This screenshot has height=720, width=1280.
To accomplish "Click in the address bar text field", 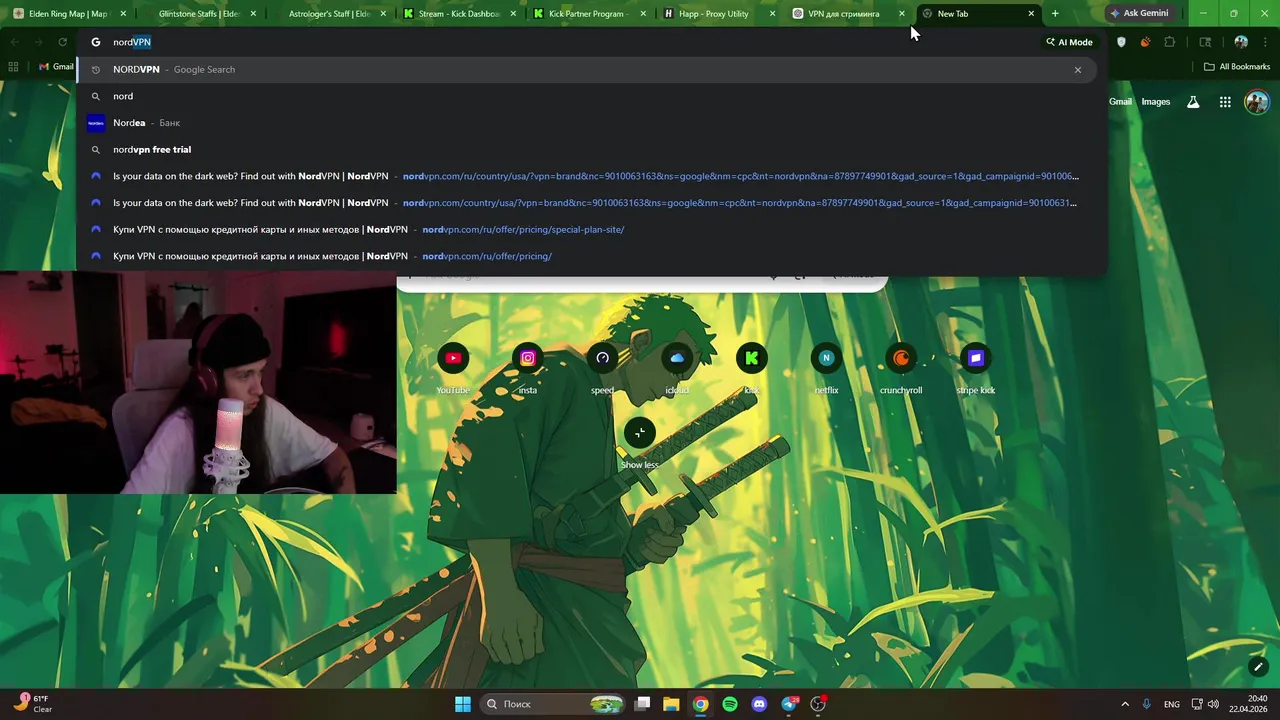I will 570,42.
